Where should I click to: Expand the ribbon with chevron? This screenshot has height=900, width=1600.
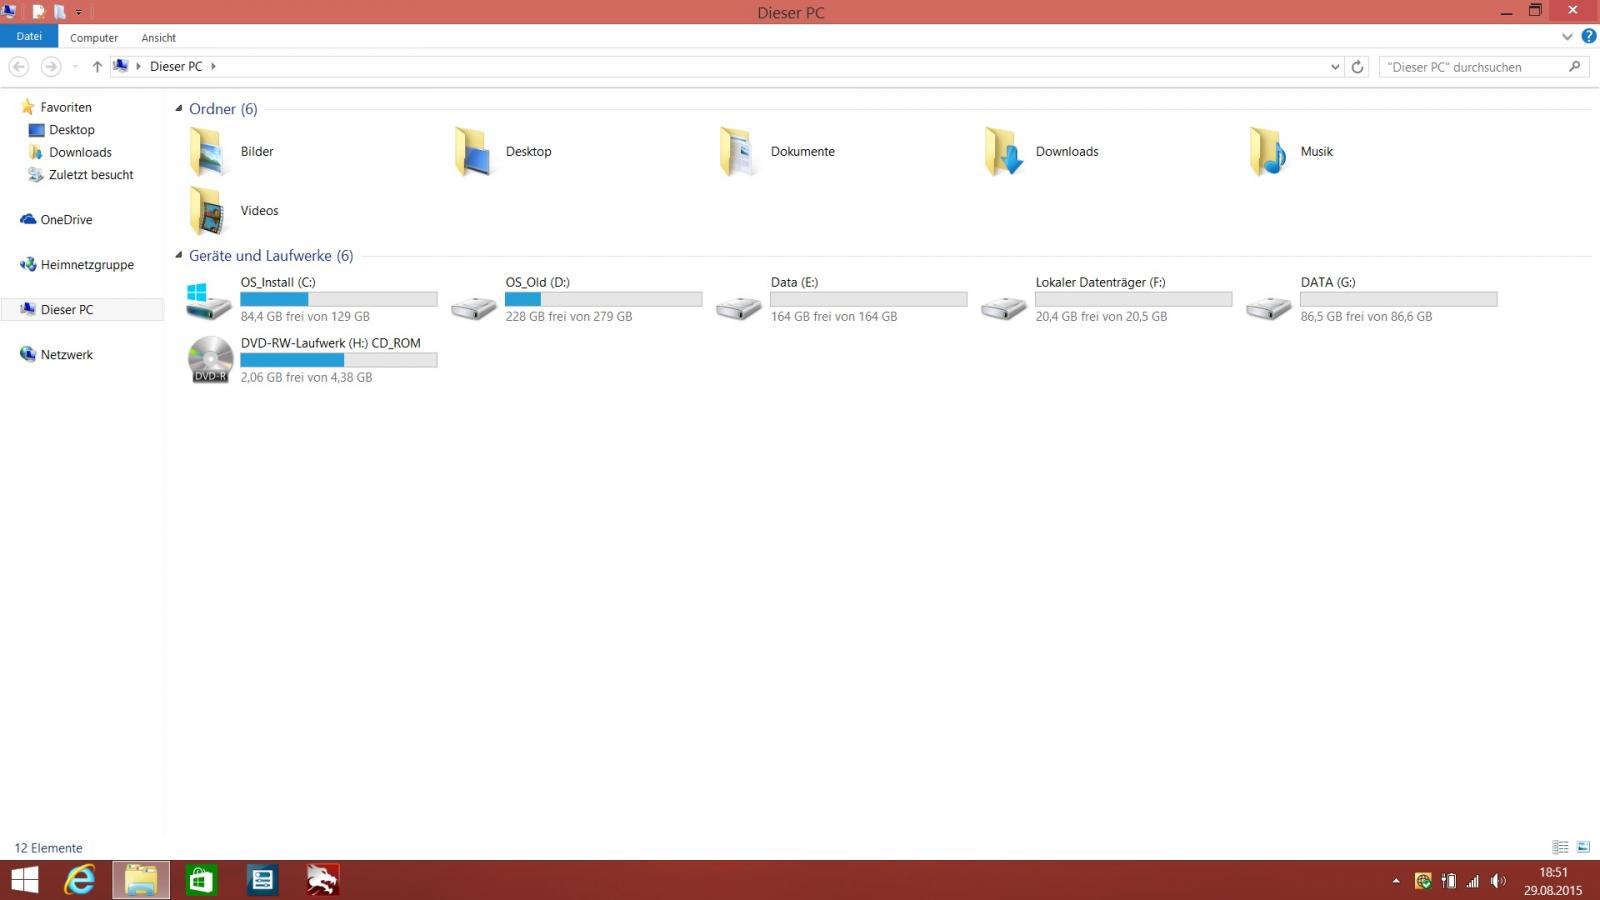[x=1567, y=37]
